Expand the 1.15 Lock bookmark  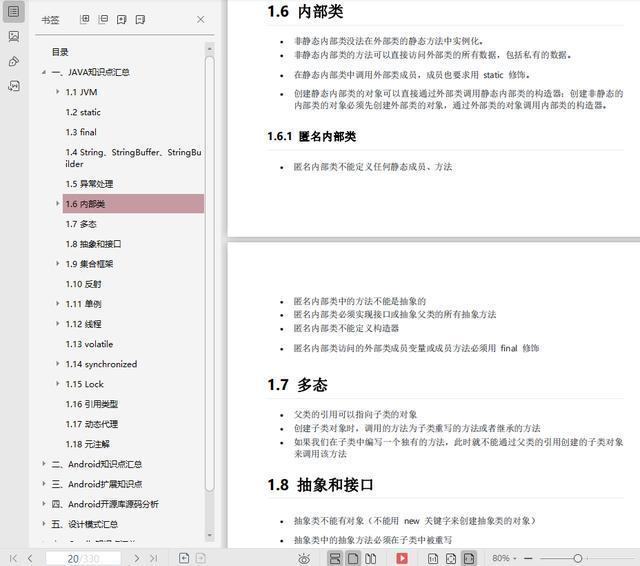(58, 384)
